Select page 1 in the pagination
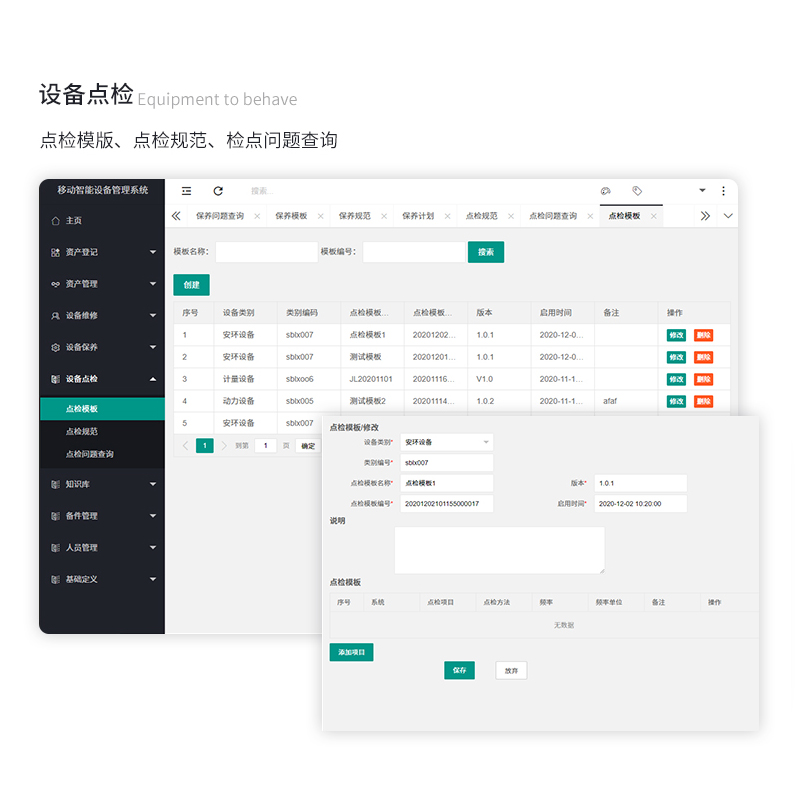800x800 pixels. pyautogui.click(x=205, y=445)
